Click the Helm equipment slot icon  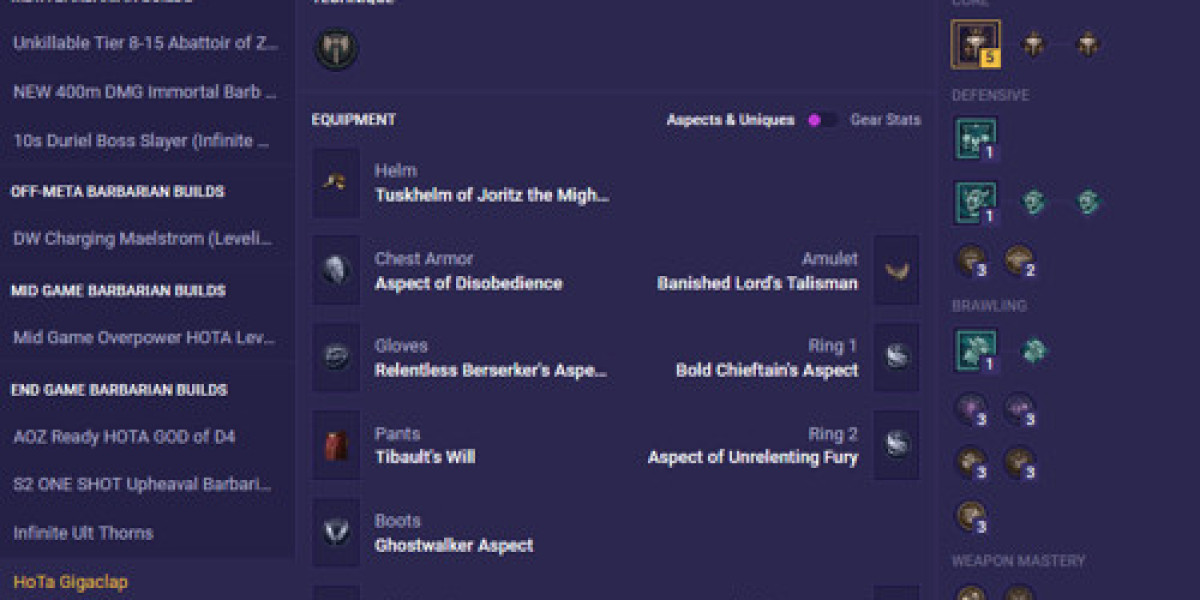click(x=336, y=183)
